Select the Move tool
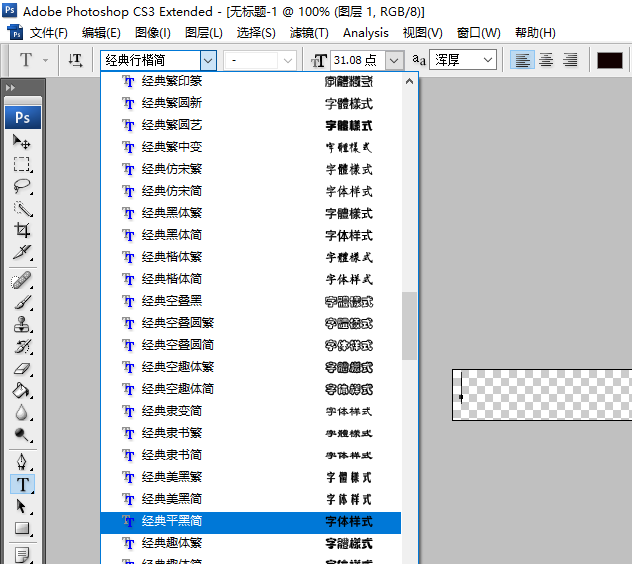Image resolution: width=632 pixels, height=564 pixels. (22, 142)
